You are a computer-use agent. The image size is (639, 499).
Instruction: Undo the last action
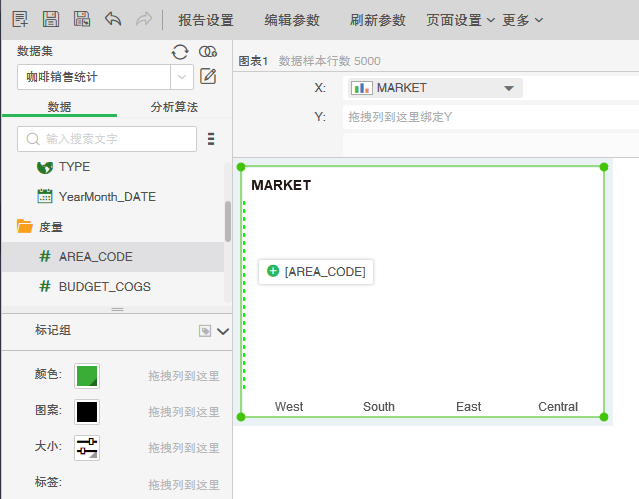coord(113,19)
